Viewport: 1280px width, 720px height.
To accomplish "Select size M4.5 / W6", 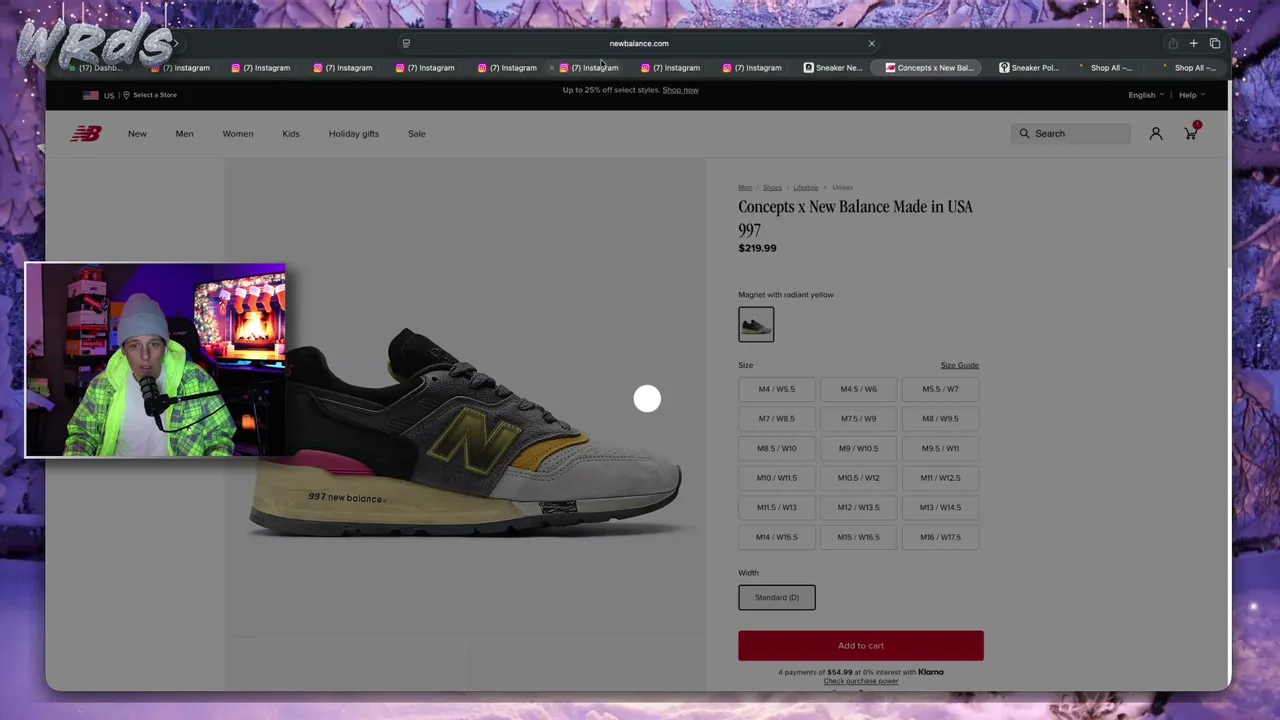I will click(858, 389).
